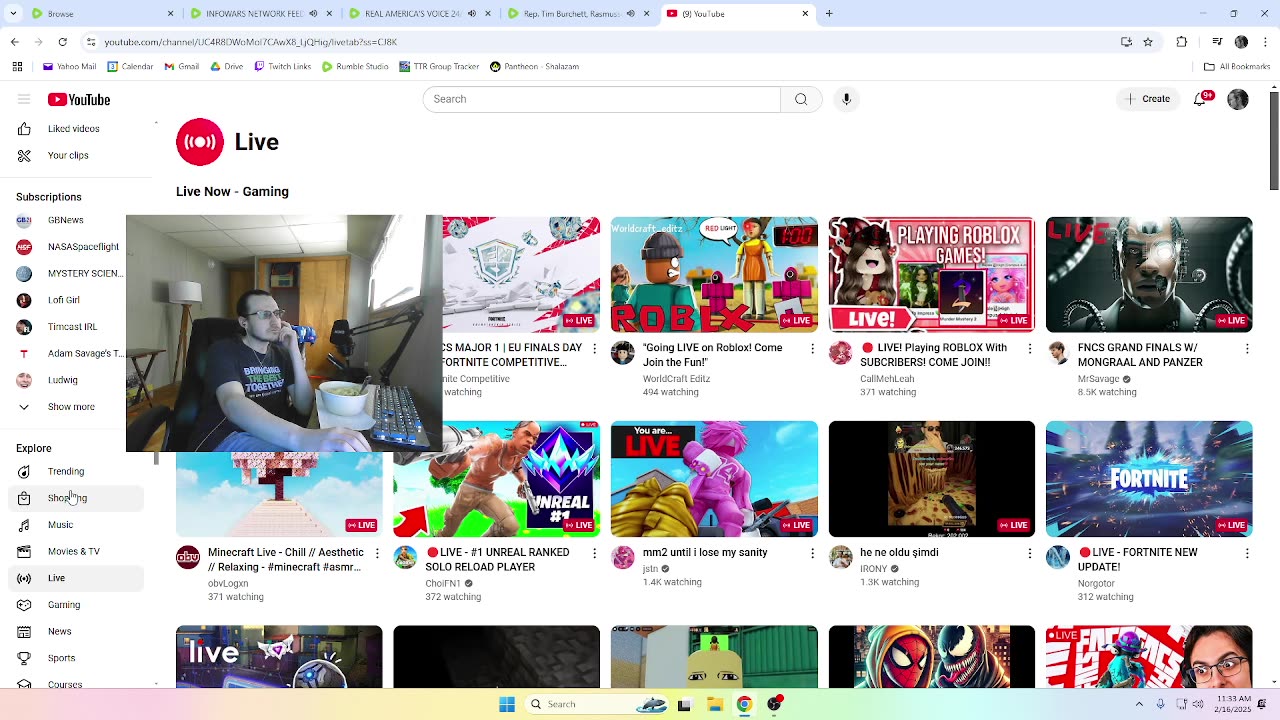The width and height of the screenshot is (1280, 720).
Task: Click the YouTube home logo
Action: (79, 99)
